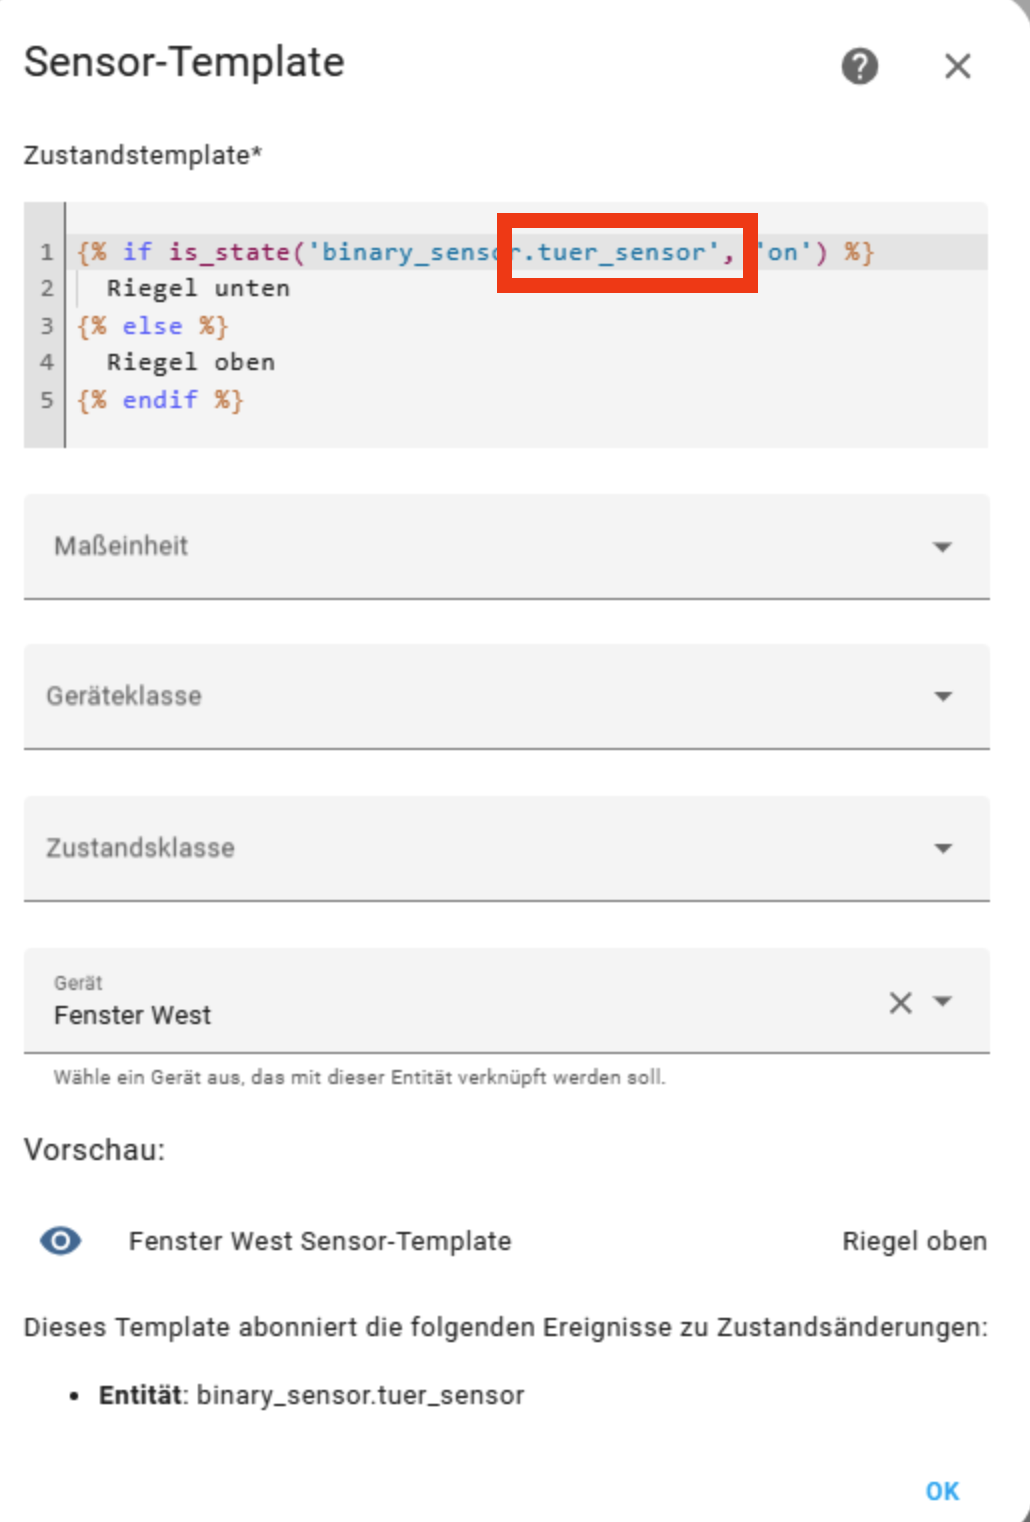Close the Sensor-Template dialog
Image resolution: width=1030 pixels, height=1522 pixels.
click(x=957, y=67)
